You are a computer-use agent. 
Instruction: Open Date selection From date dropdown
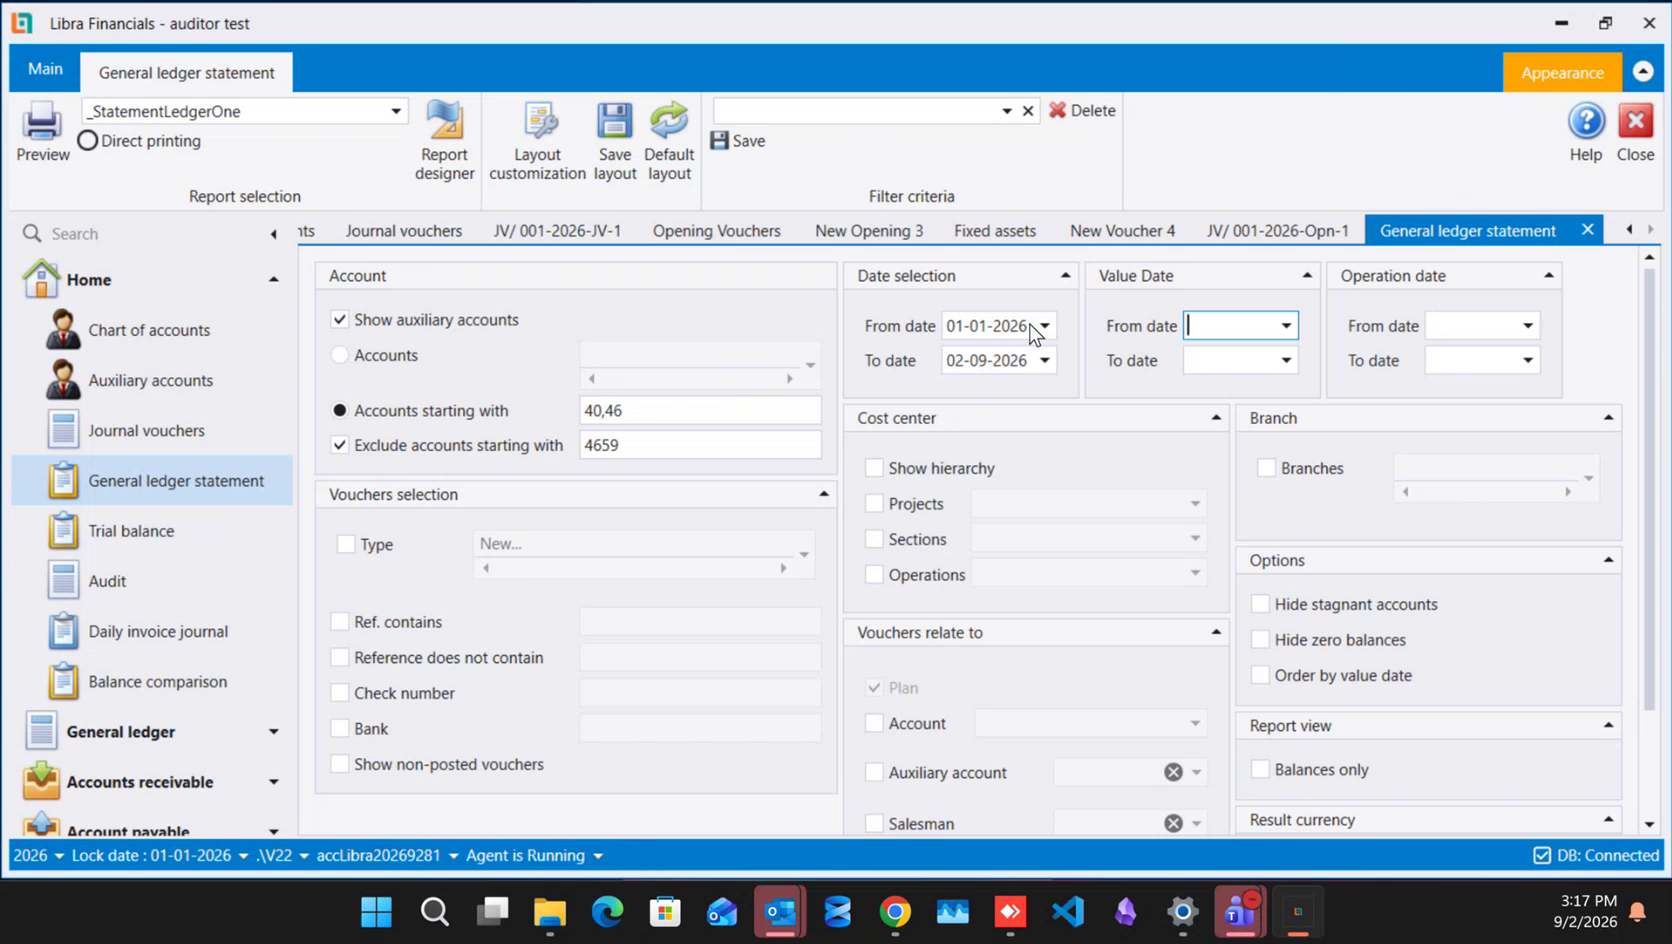[x=1045, y=326]
